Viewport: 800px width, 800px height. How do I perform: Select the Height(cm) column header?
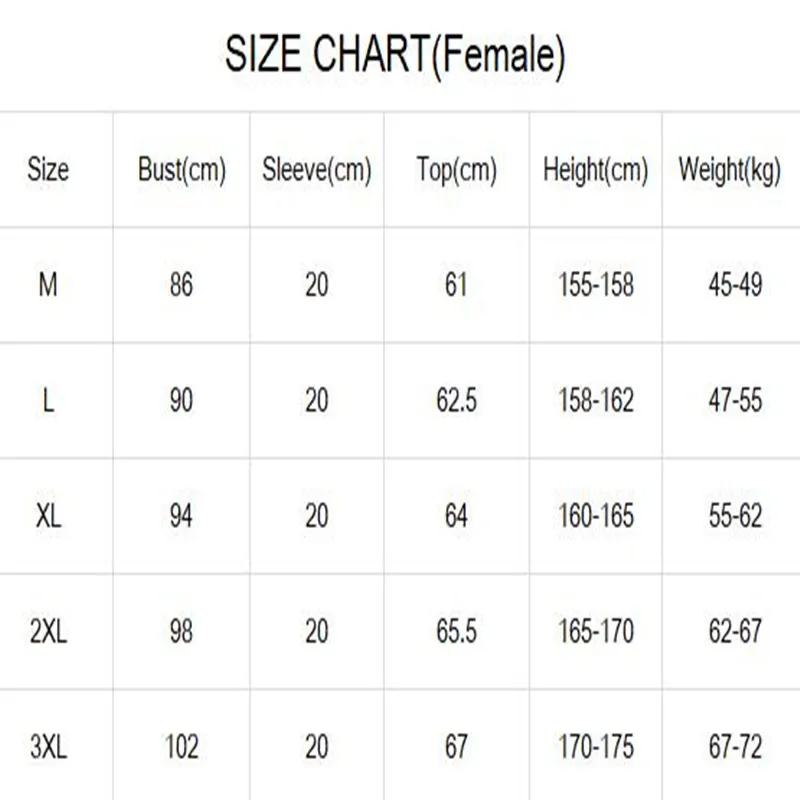(x=595, y=170)
